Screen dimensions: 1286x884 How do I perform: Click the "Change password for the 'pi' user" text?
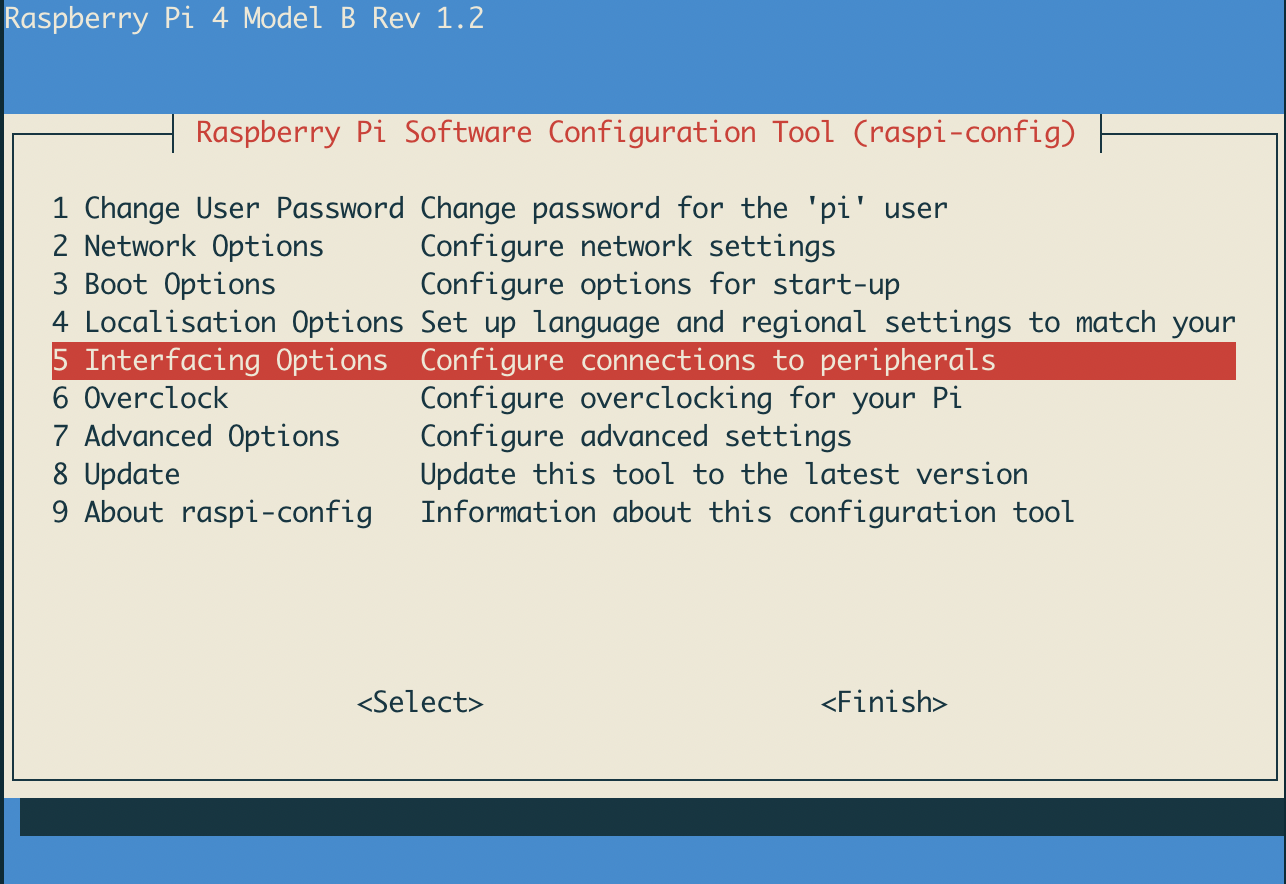pos(683,209)
